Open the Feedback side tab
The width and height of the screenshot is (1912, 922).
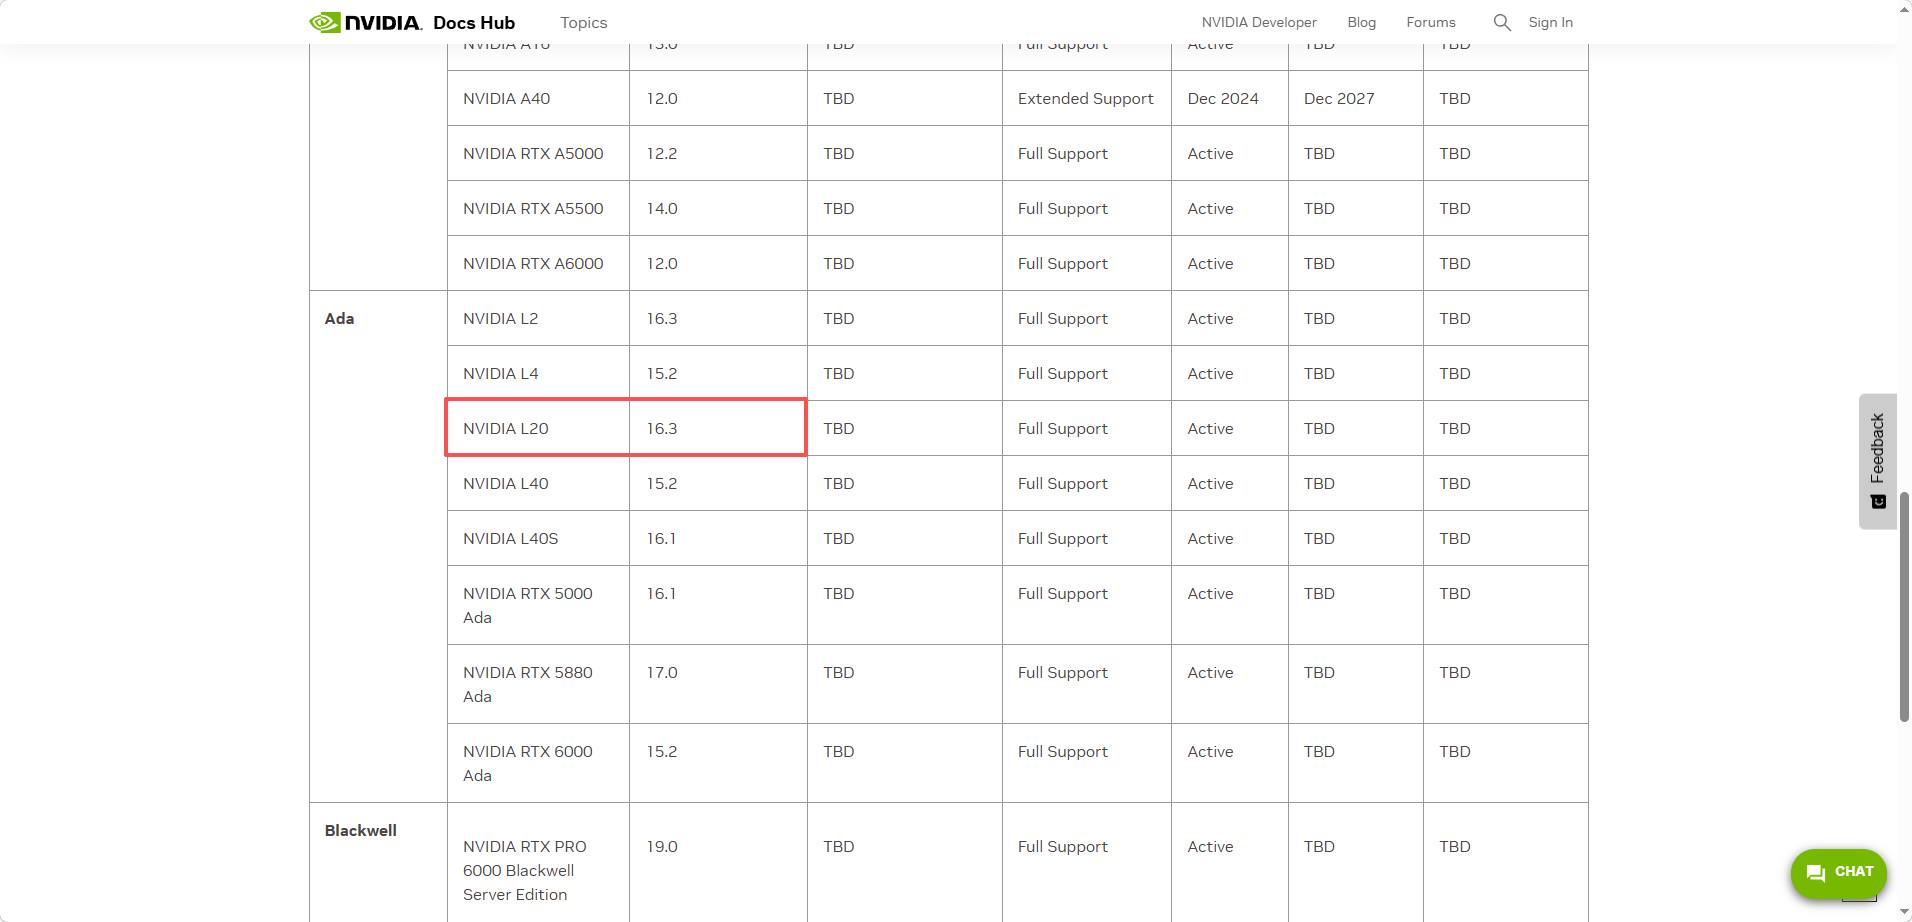pyautogui.click(x=1877, y=460)
